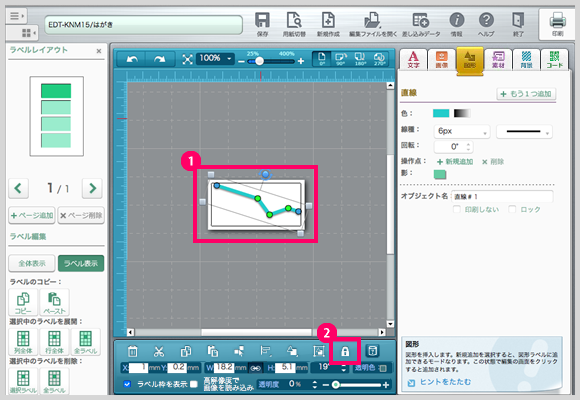Viewport: 580px width, 400px height.
Task: Select the 90° rotation view icon
Action: tap(340, 59)
